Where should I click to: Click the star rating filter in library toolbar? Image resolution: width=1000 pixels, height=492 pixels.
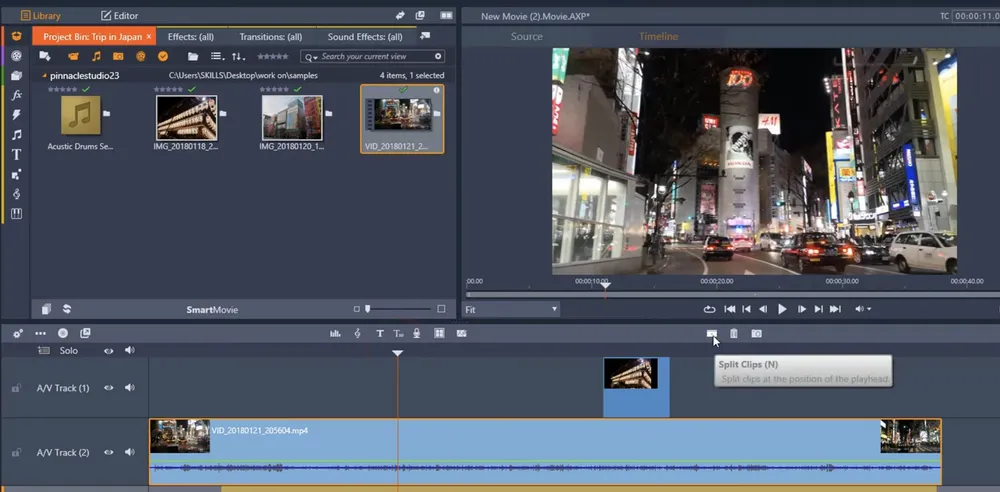pyautogui.click(x=272, y=57)
